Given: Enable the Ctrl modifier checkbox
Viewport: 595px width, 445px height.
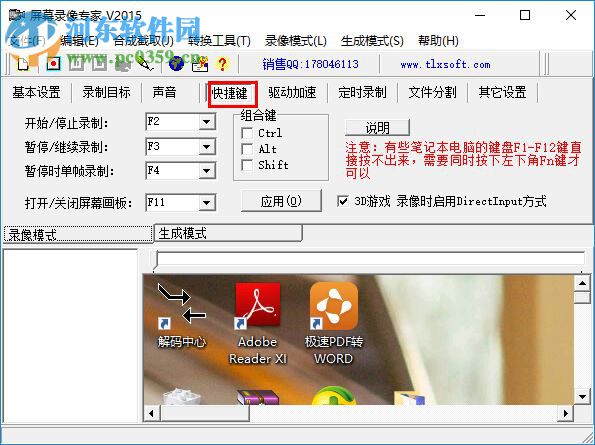Looking at the screenshot, I should (x=247, y=133).
